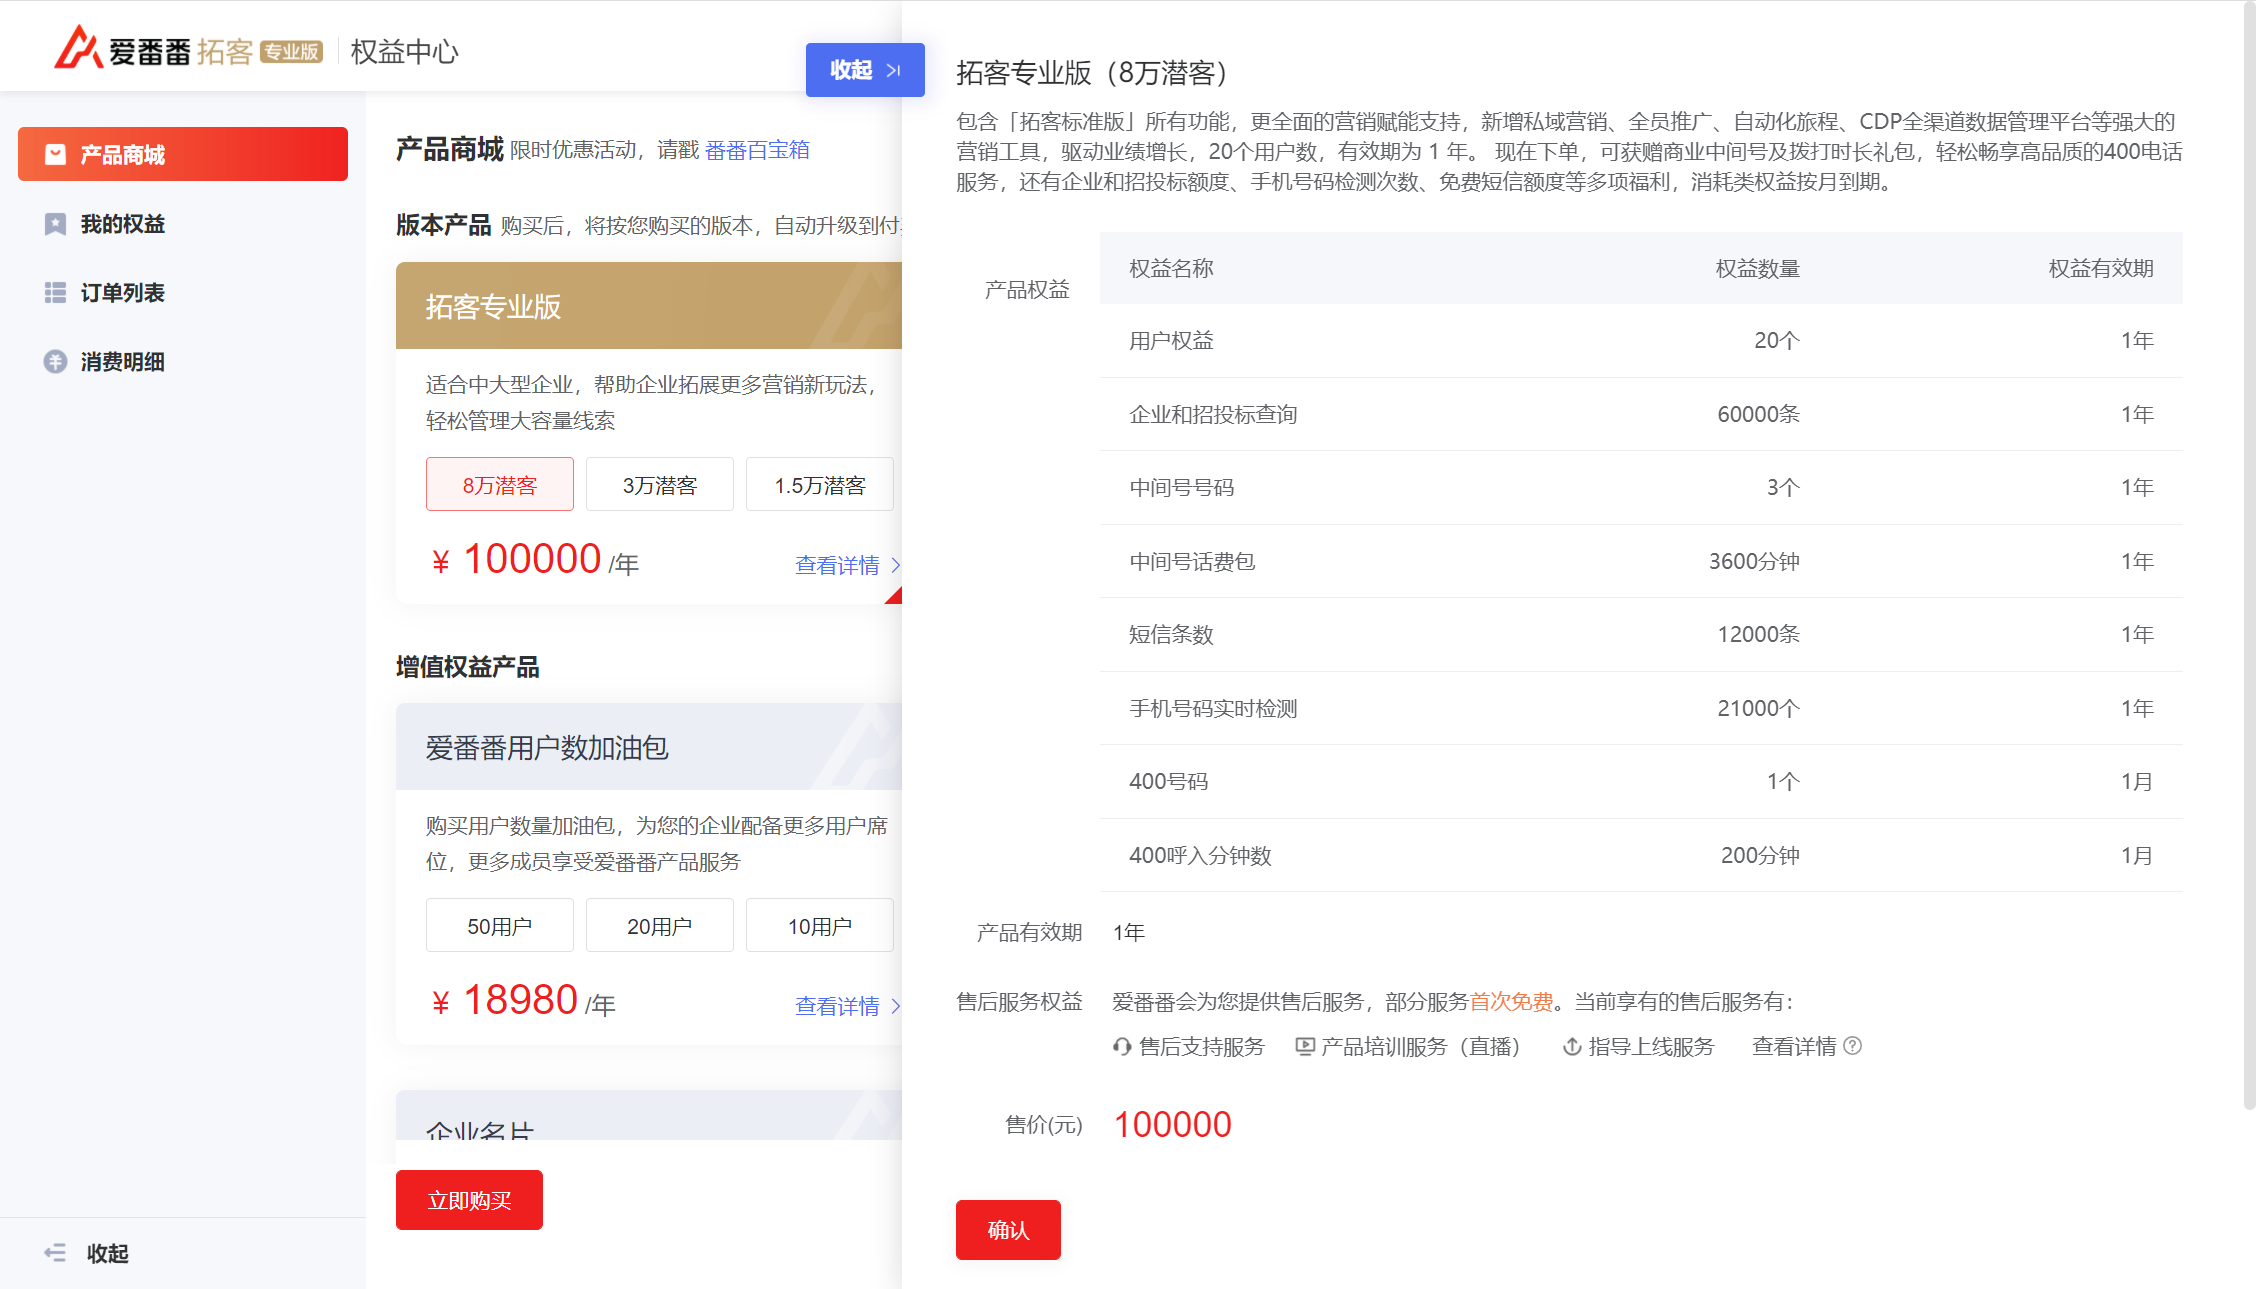Click the 售后支持服务 headset icon
The height and width of the screenshot is (1289, 2256).
coord(1122,1047)
